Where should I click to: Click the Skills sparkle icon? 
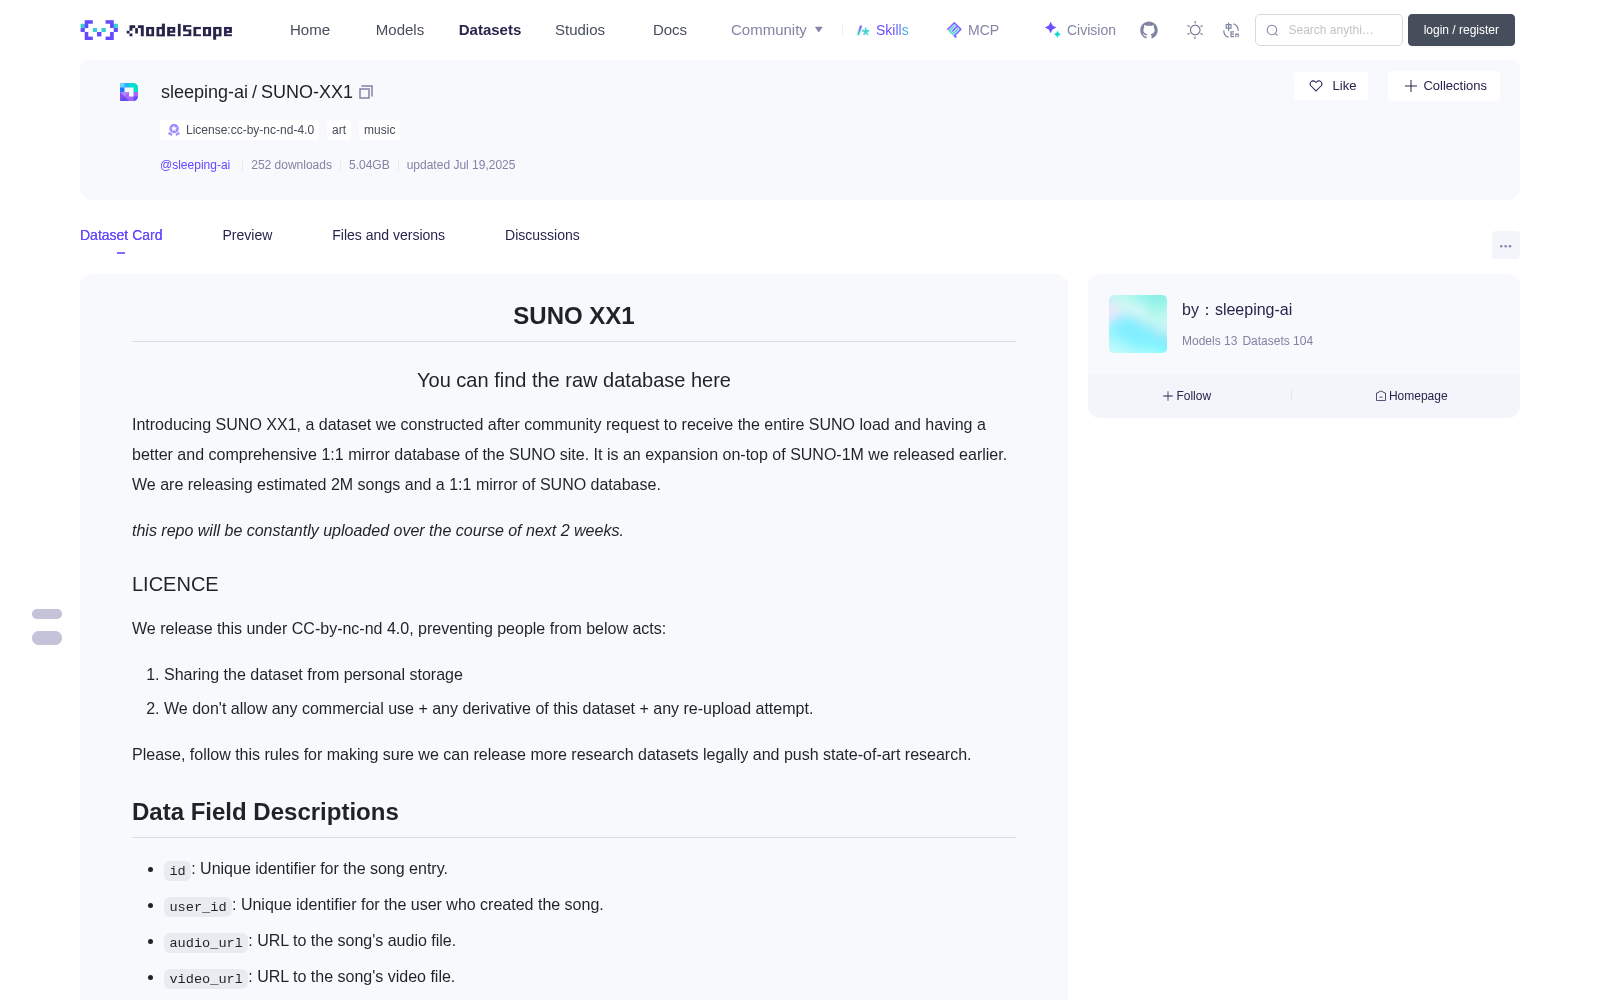point(863,30)
